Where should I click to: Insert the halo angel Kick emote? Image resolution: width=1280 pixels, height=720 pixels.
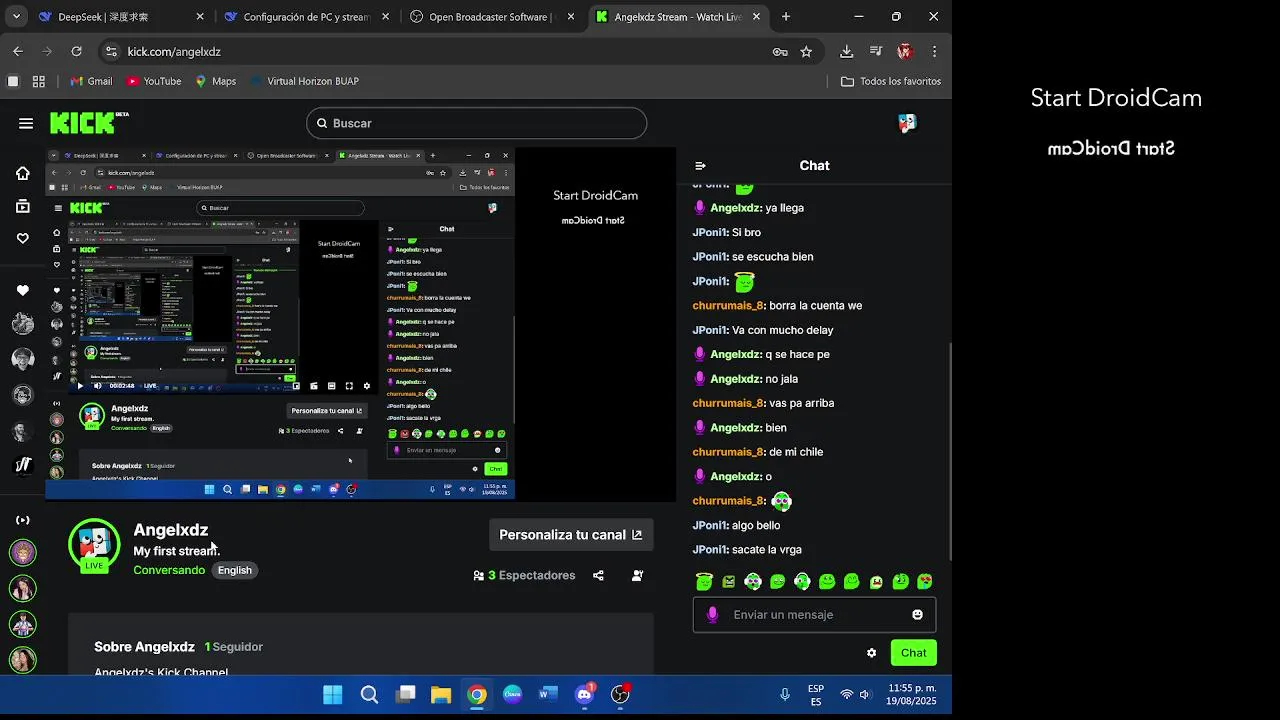coord(704,581)
